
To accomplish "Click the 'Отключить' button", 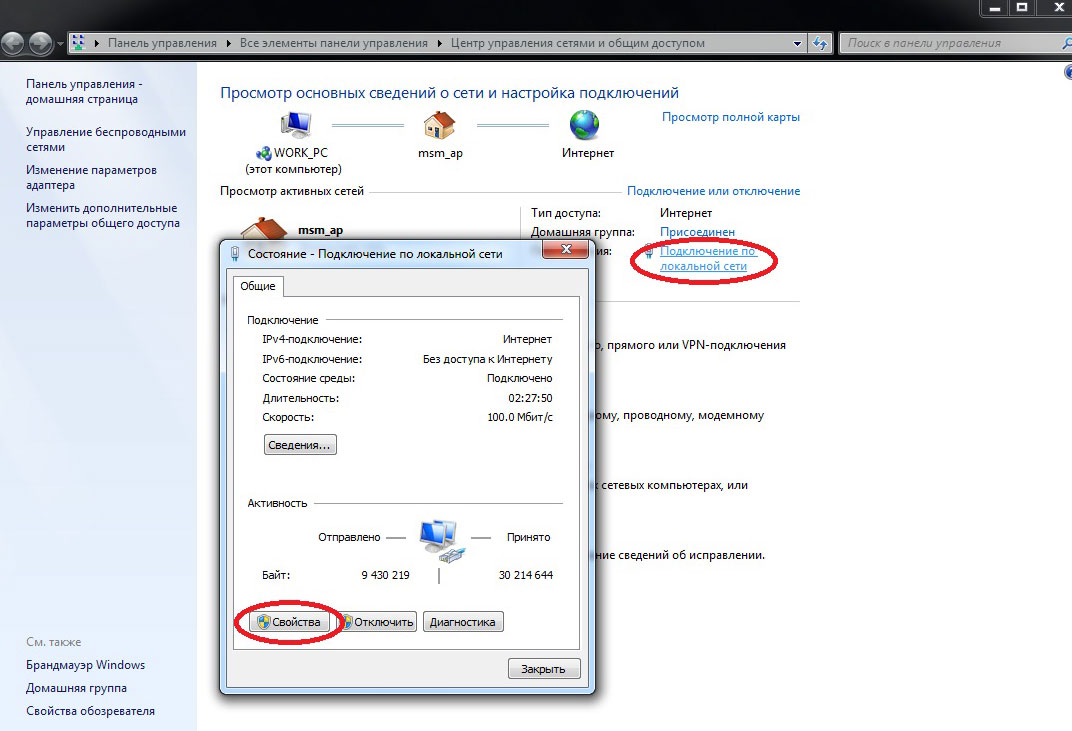I will click(377, 622).
